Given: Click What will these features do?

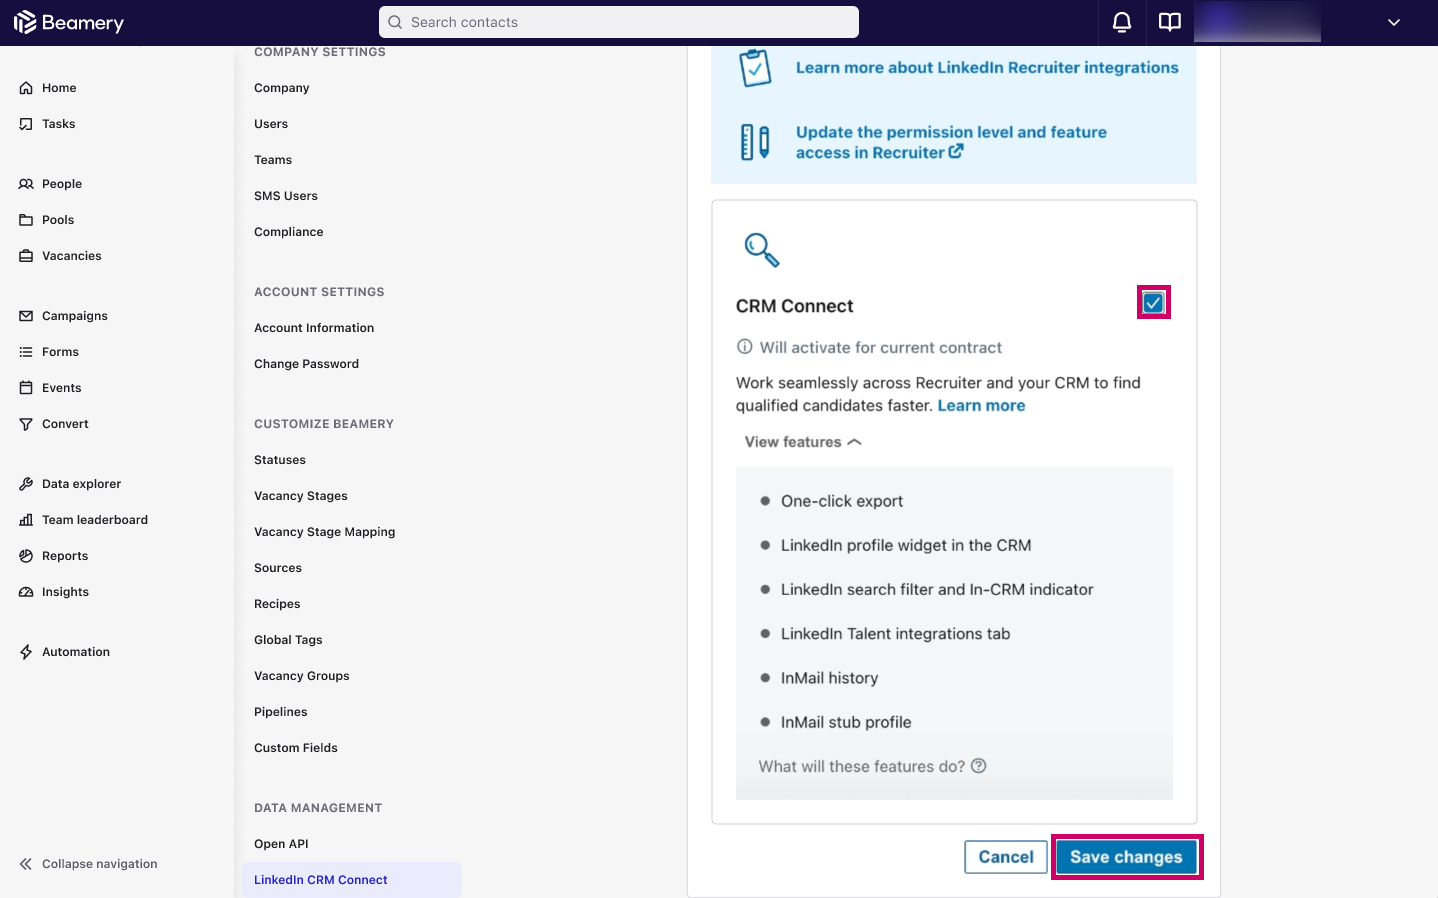Looking at the screenshot, I should point(862,766).
